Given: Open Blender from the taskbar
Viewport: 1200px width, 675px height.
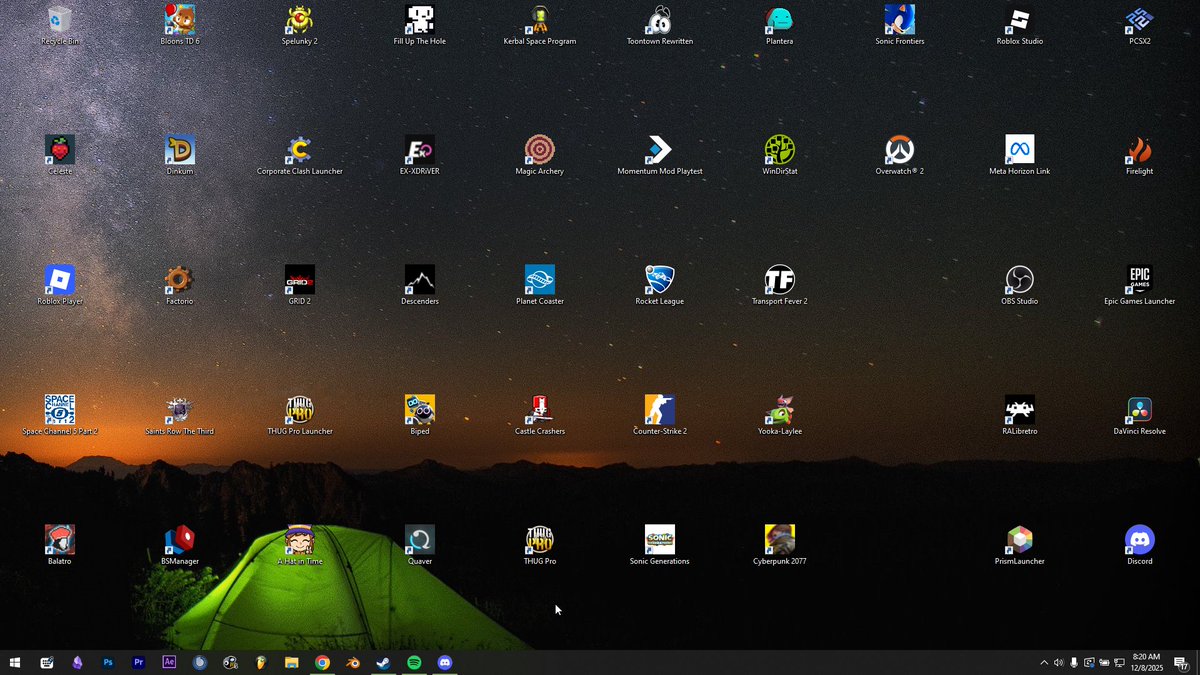Looking at the screenshot, I should coord(353,662).
